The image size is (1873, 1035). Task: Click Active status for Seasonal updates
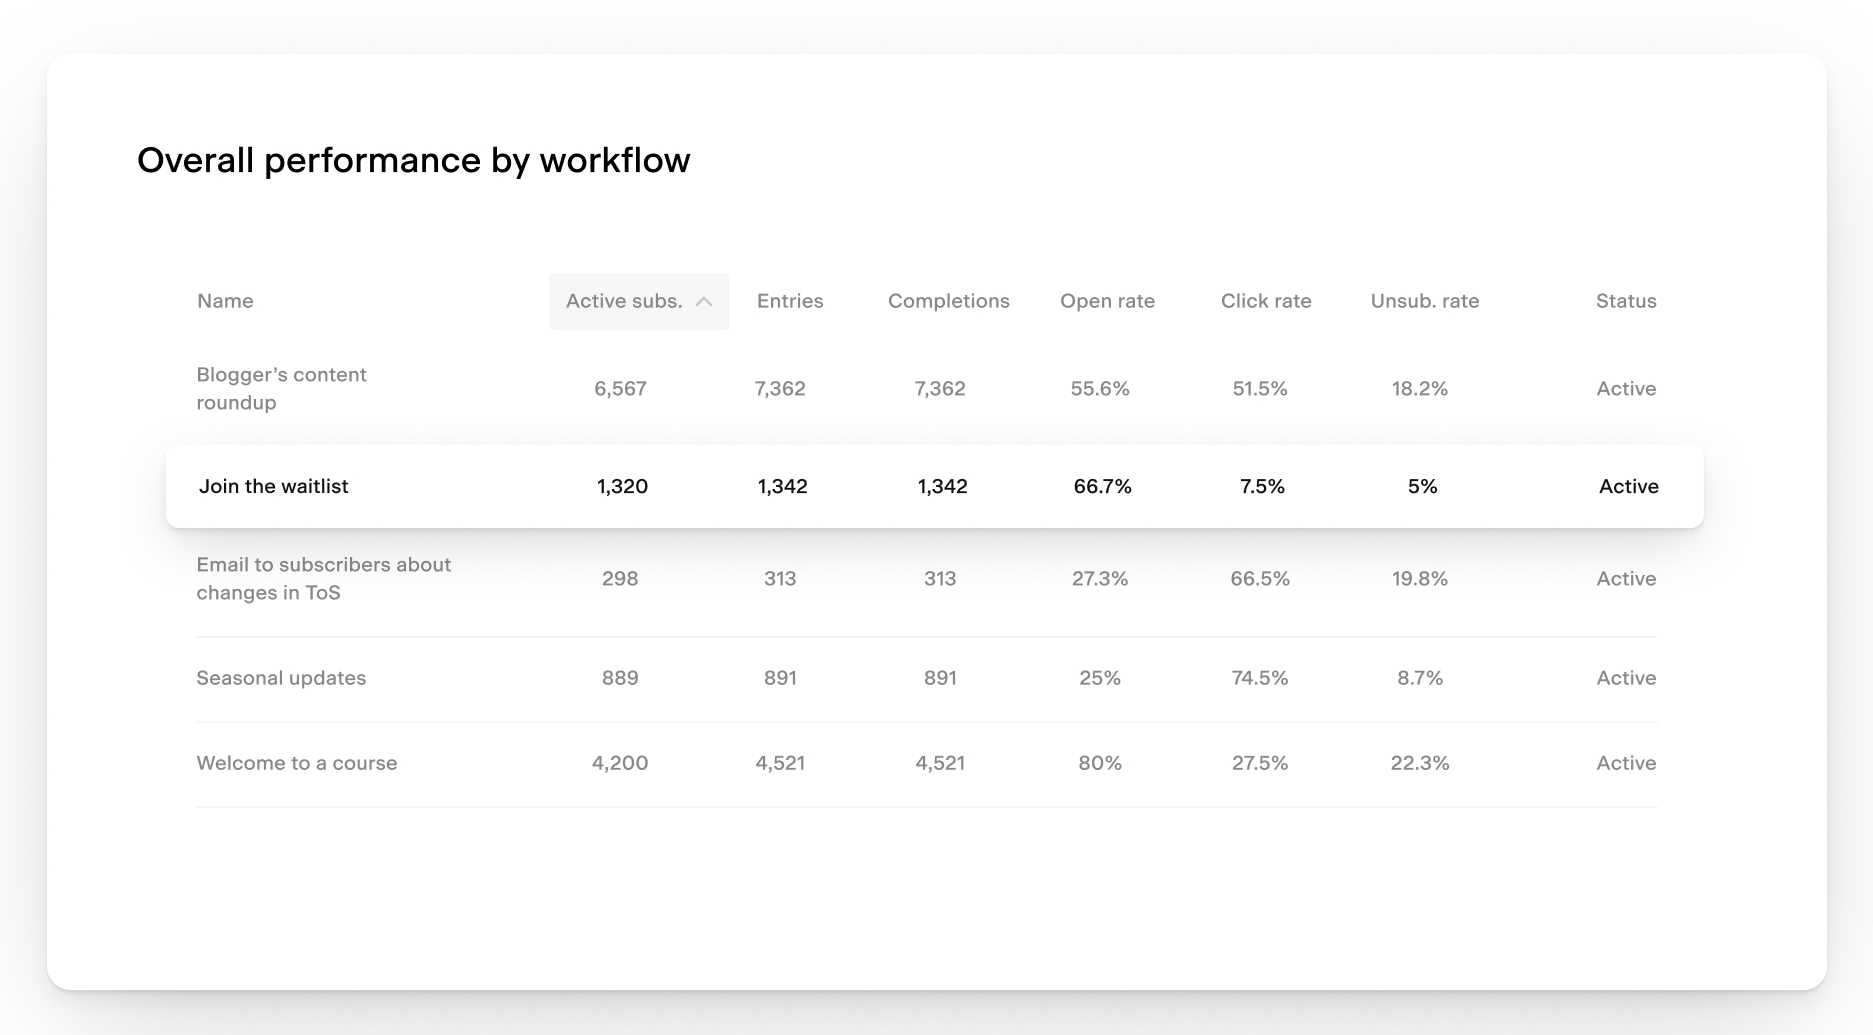pos(1626,677)
